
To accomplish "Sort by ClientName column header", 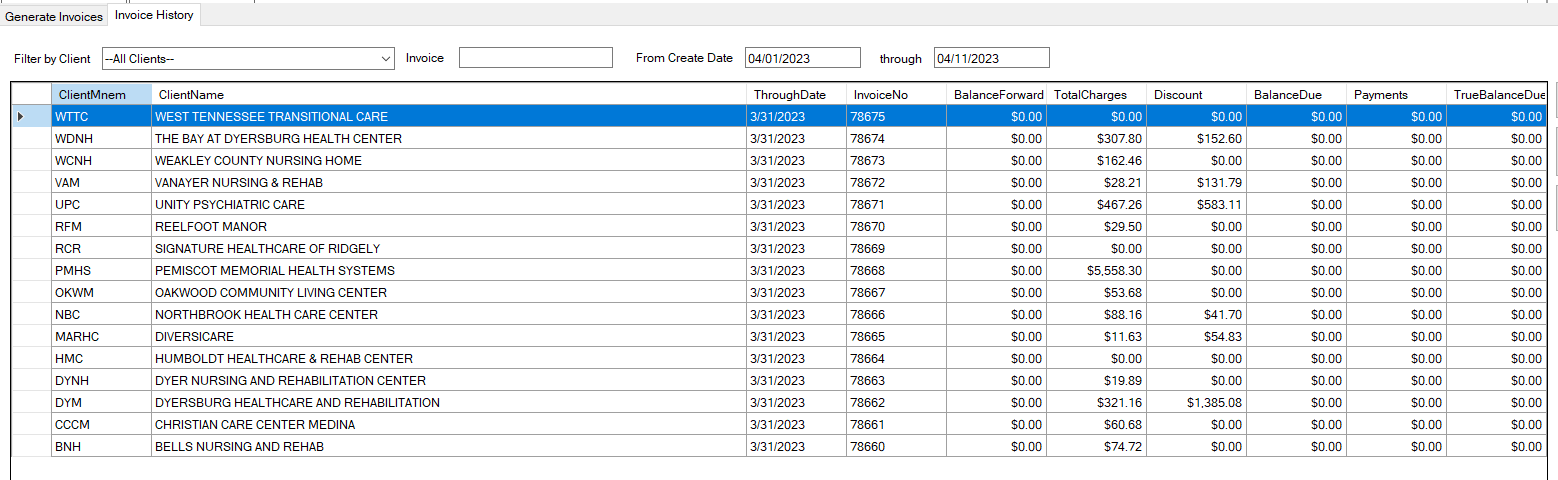I will pyautogui.click(x=449, y=95).
